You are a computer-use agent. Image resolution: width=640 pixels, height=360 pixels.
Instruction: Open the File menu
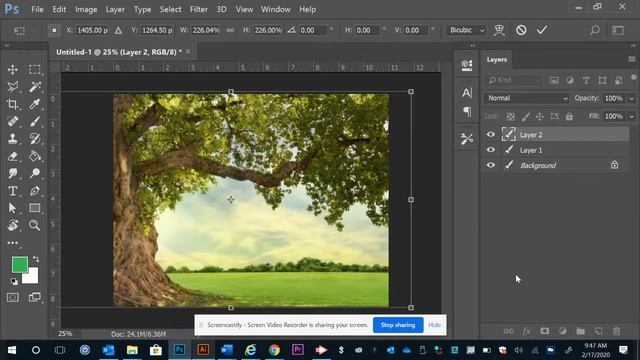(x=37, y=9)
